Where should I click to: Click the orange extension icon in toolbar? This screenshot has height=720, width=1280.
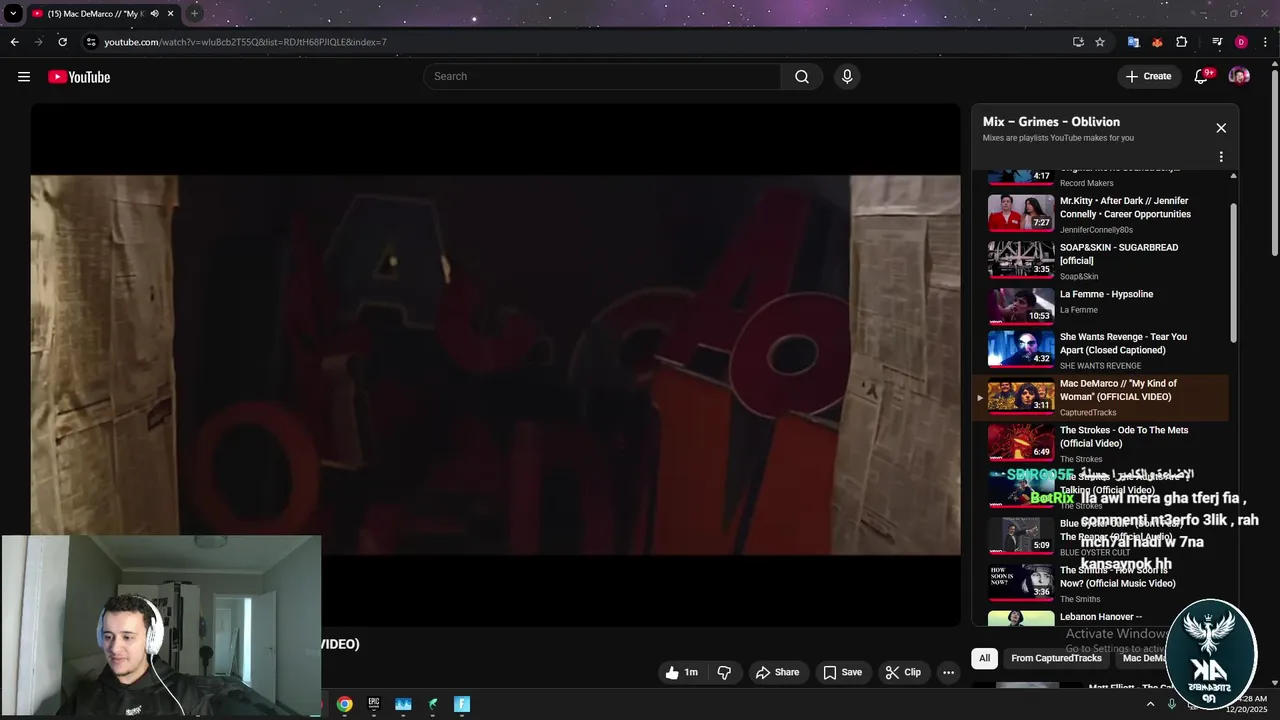coord(1157,42)
